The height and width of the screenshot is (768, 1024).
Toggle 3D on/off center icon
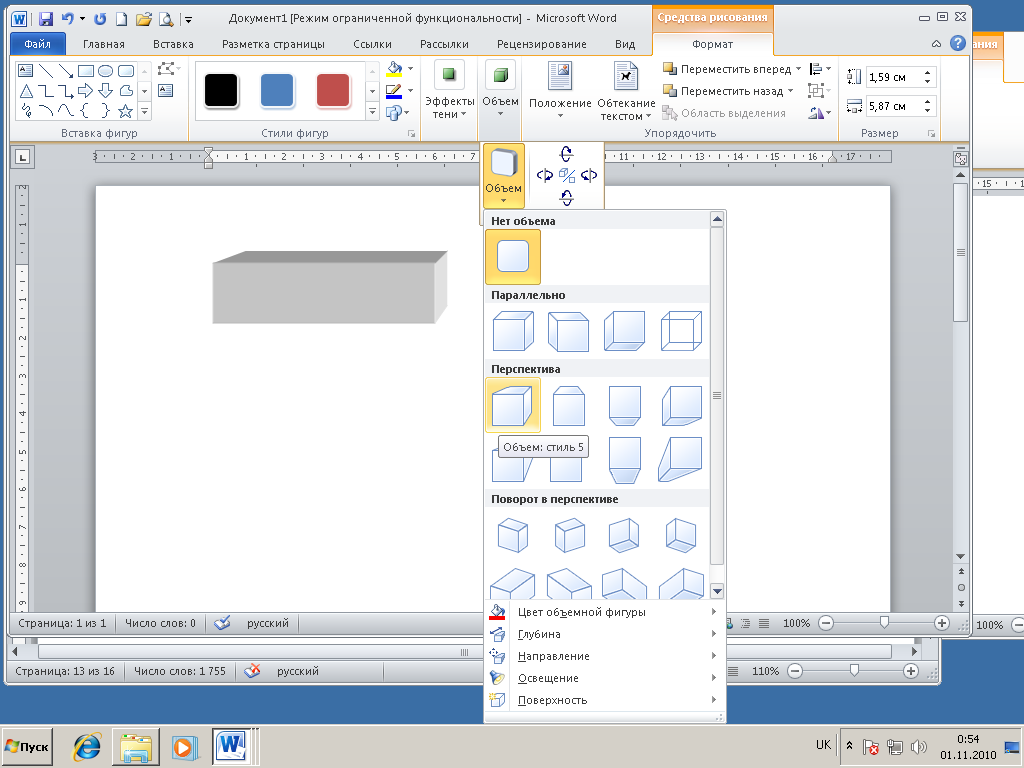click(x=567, y=176)
